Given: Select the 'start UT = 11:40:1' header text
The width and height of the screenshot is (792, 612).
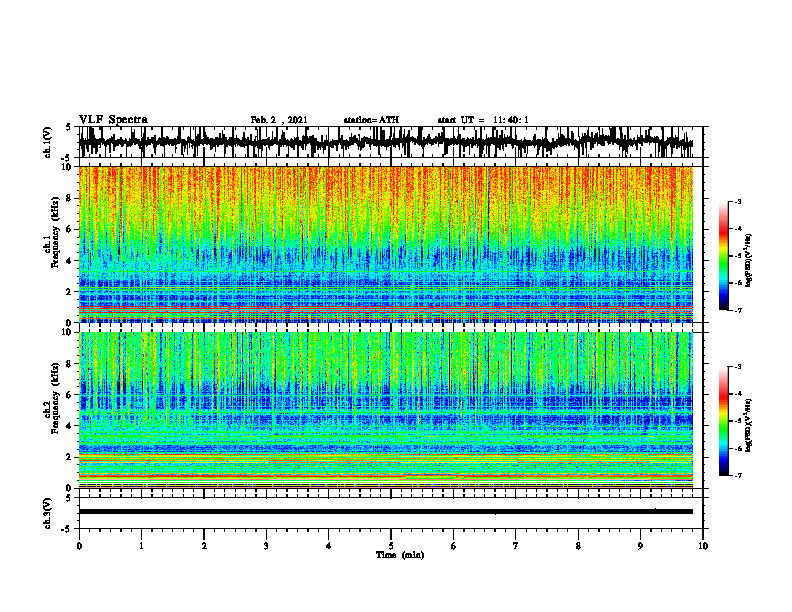Looking at the screenshot, I should (x=483, y=120).
